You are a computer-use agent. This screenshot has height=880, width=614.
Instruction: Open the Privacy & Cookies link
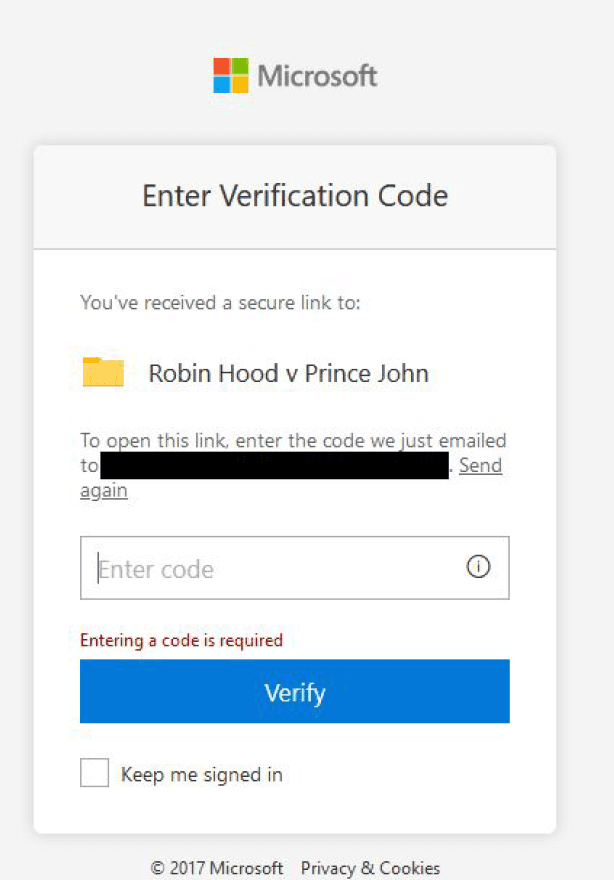tap(370, 868)
